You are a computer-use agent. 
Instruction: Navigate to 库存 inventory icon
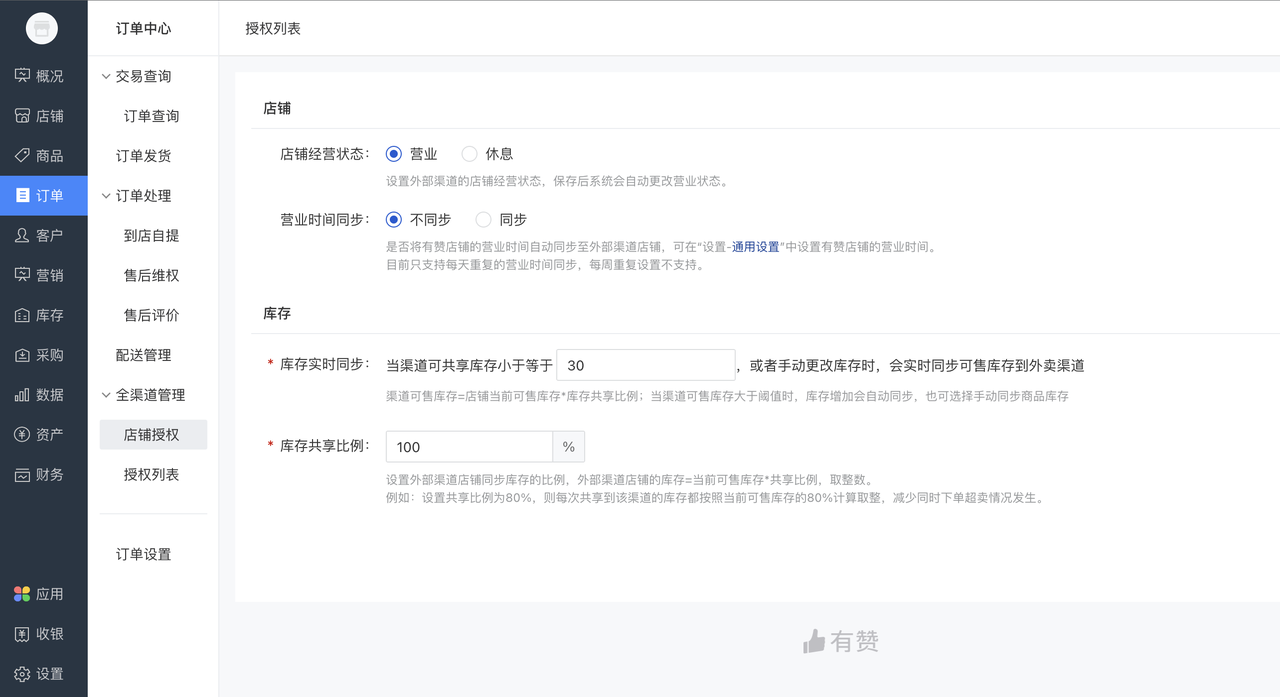click(22, 315)
